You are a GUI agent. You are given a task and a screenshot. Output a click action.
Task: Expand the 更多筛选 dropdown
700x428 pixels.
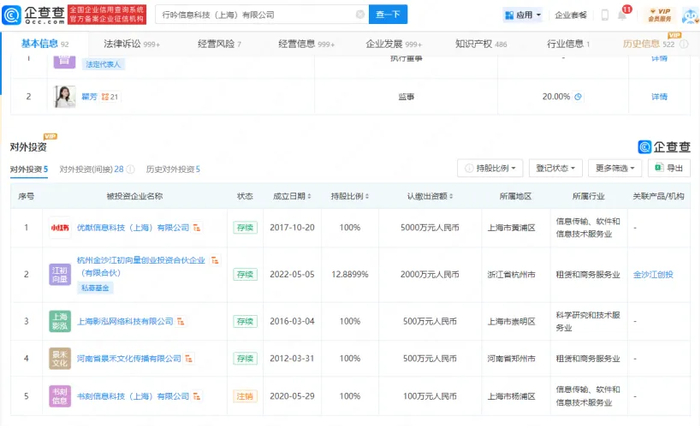pos(614,169)
